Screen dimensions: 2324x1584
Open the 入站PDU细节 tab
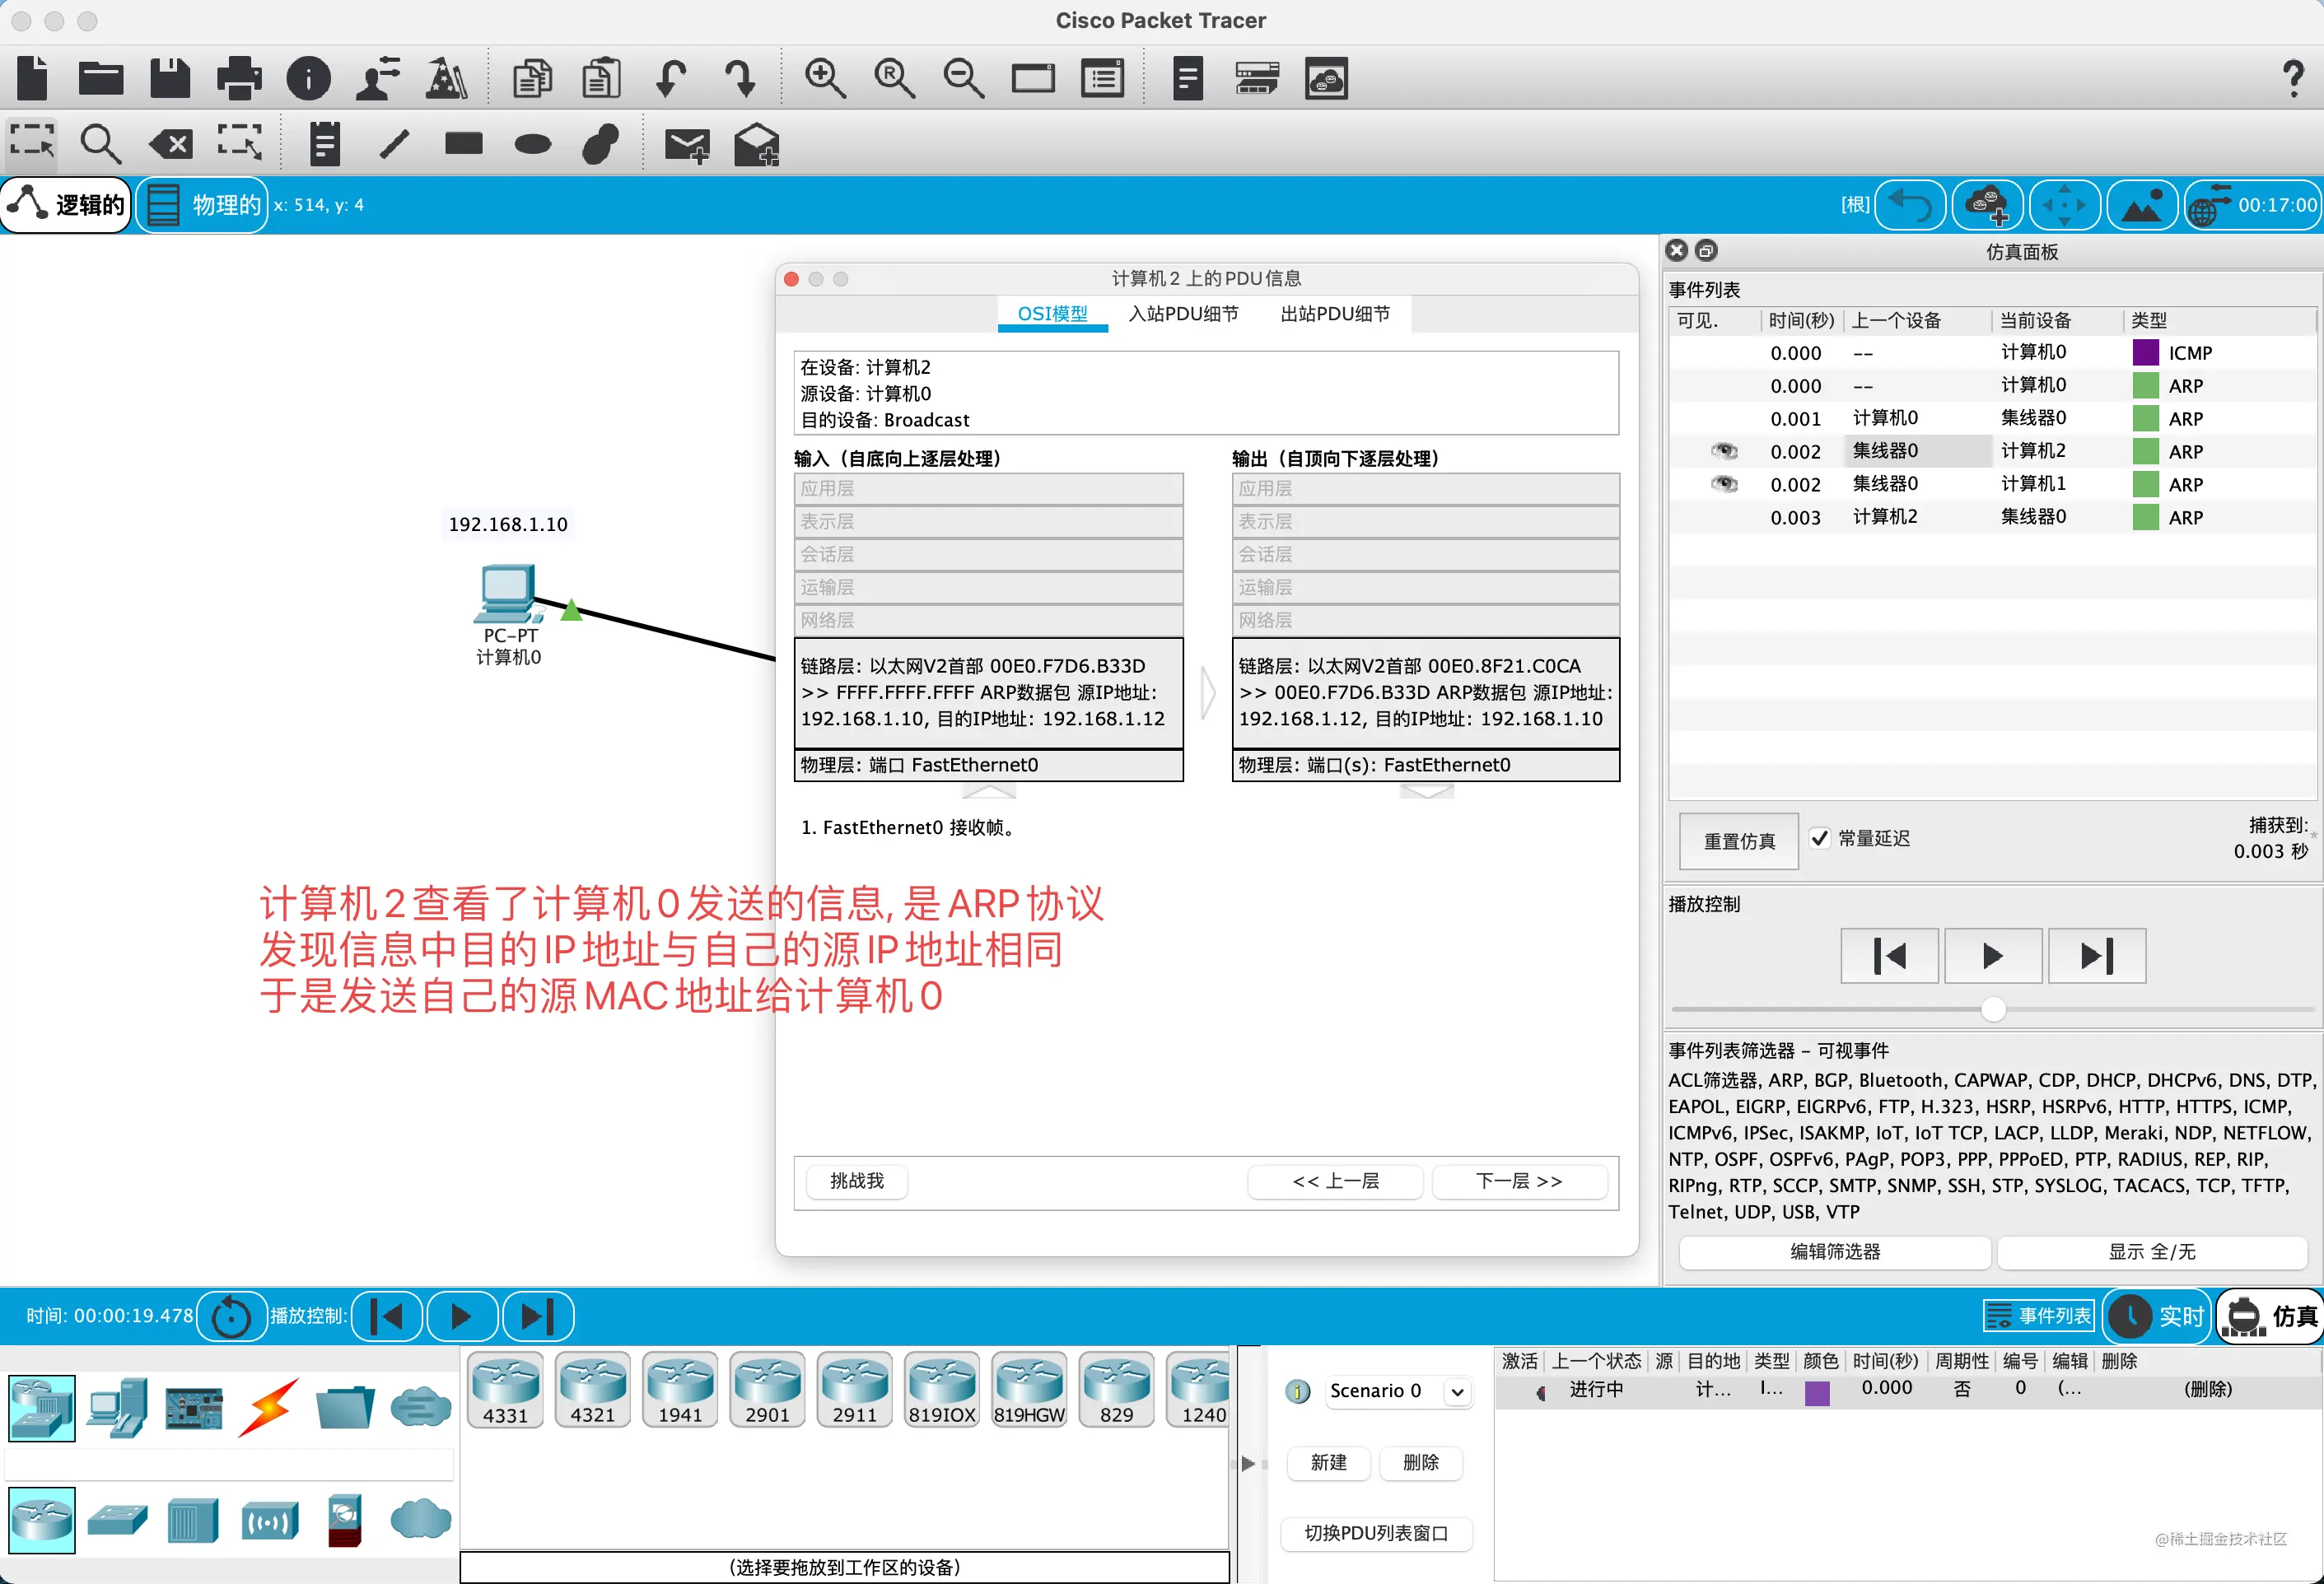(1183, 314)
